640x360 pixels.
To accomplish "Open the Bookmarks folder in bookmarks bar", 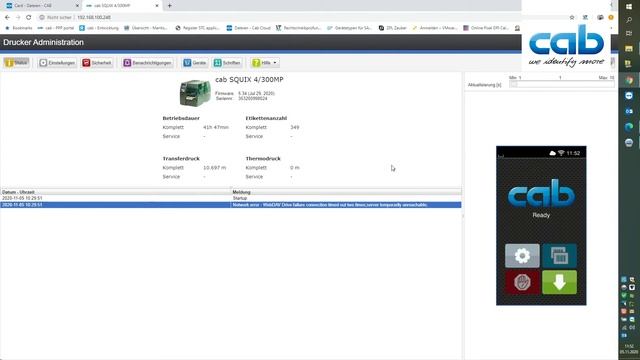I will [x=18, y=28].
